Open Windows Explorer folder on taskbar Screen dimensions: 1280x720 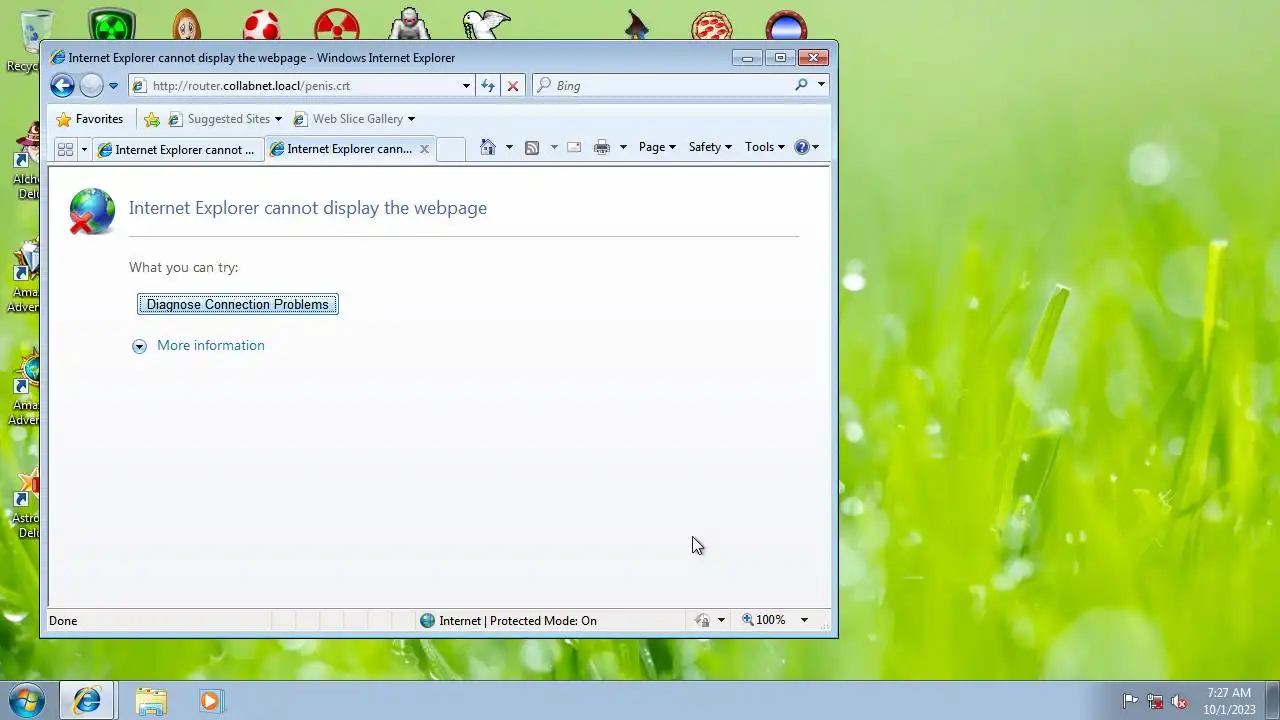(x=151, y=701)
